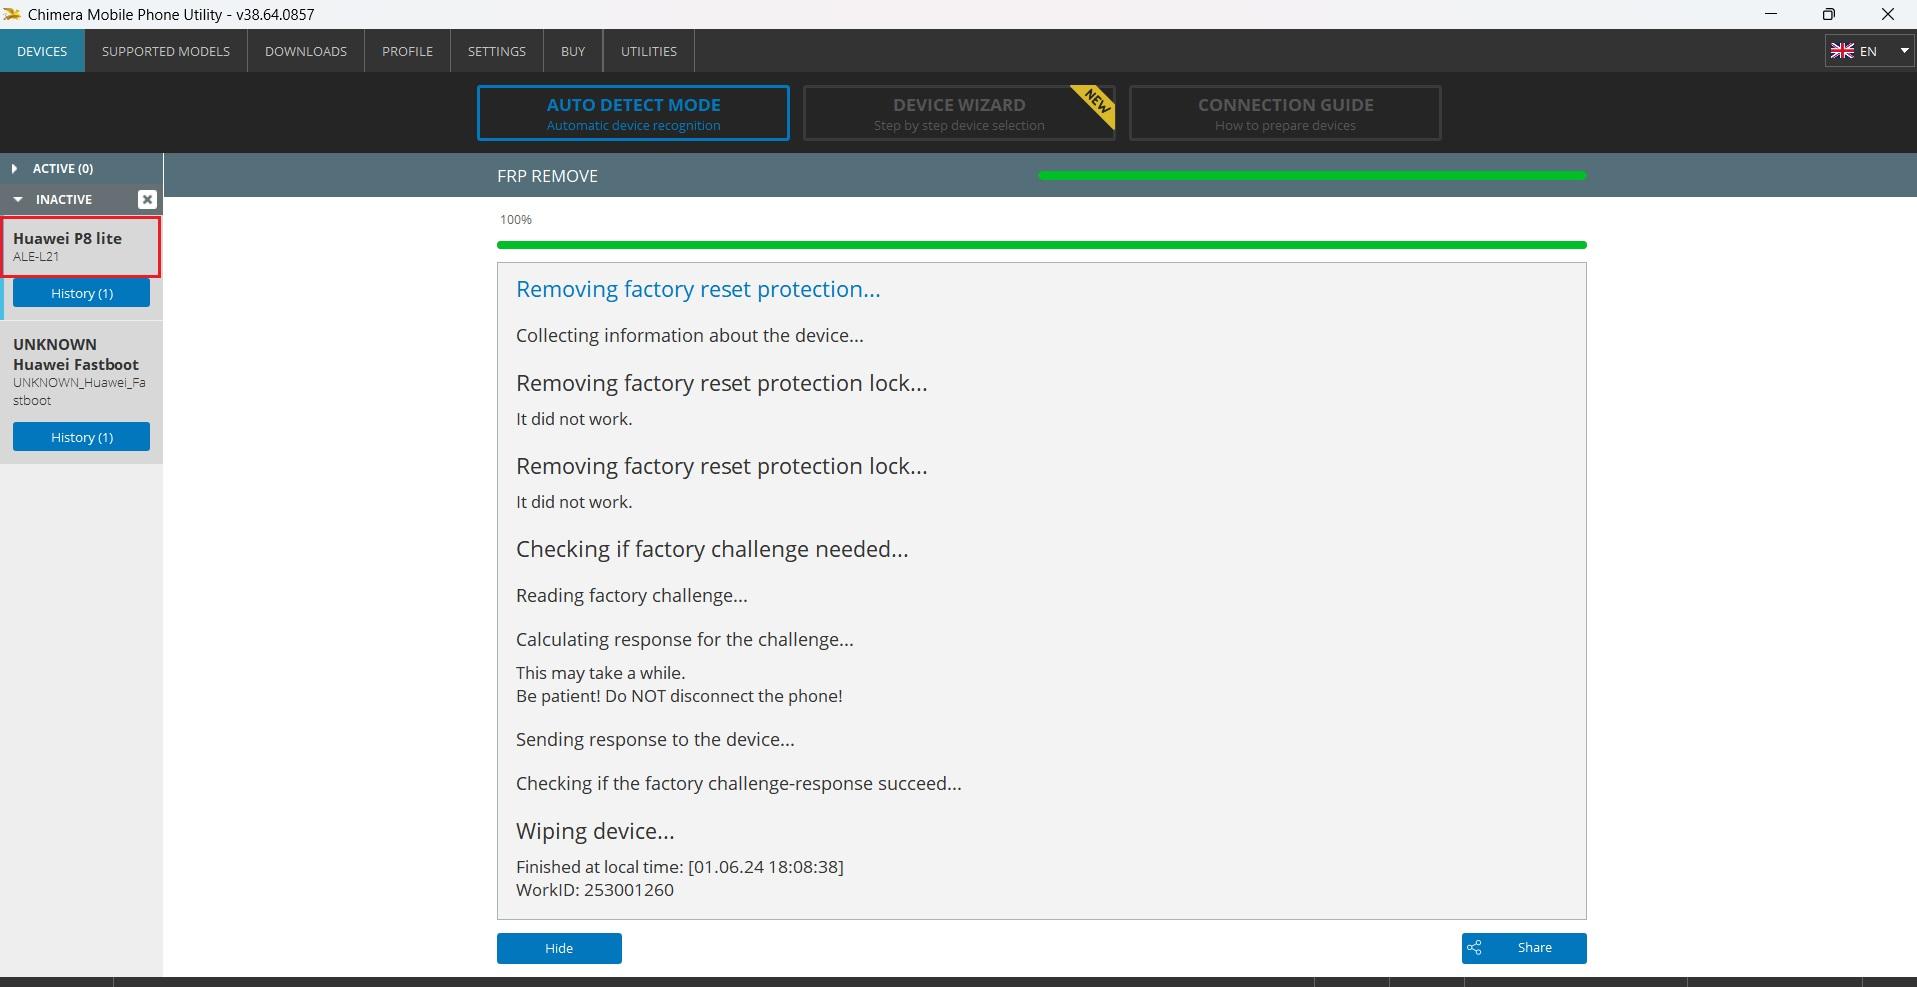1917x987 pixels.
Task: Click the UK flag language icon
Action: coord(1842,51)
